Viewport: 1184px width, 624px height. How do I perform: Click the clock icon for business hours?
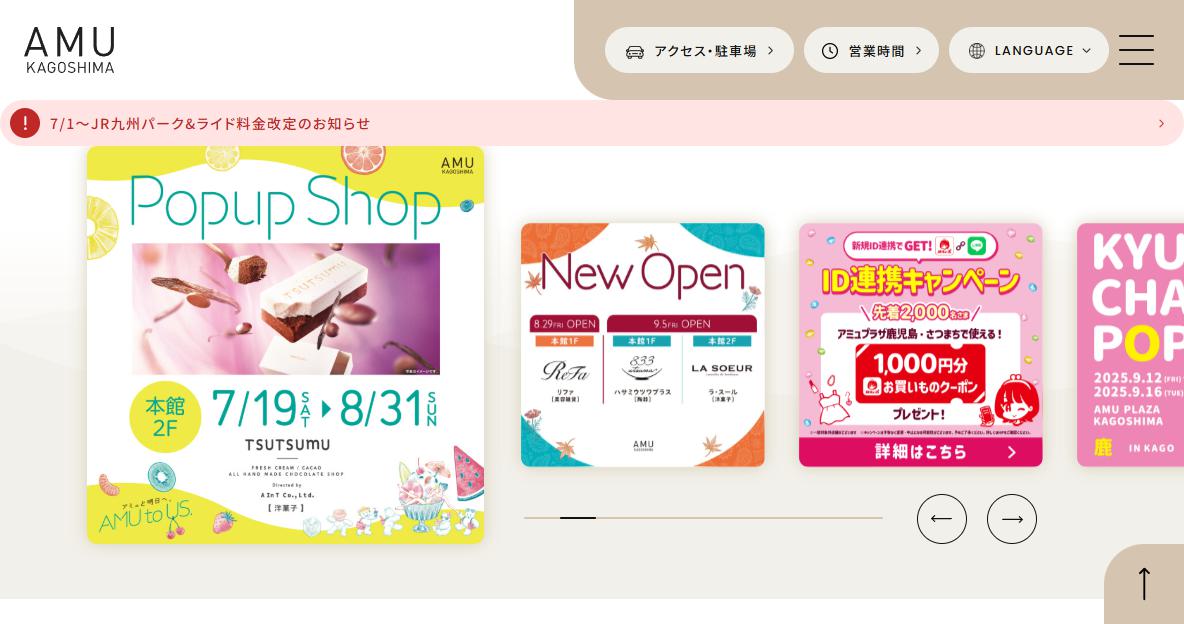pyautogui.click(x=829, y=51)
